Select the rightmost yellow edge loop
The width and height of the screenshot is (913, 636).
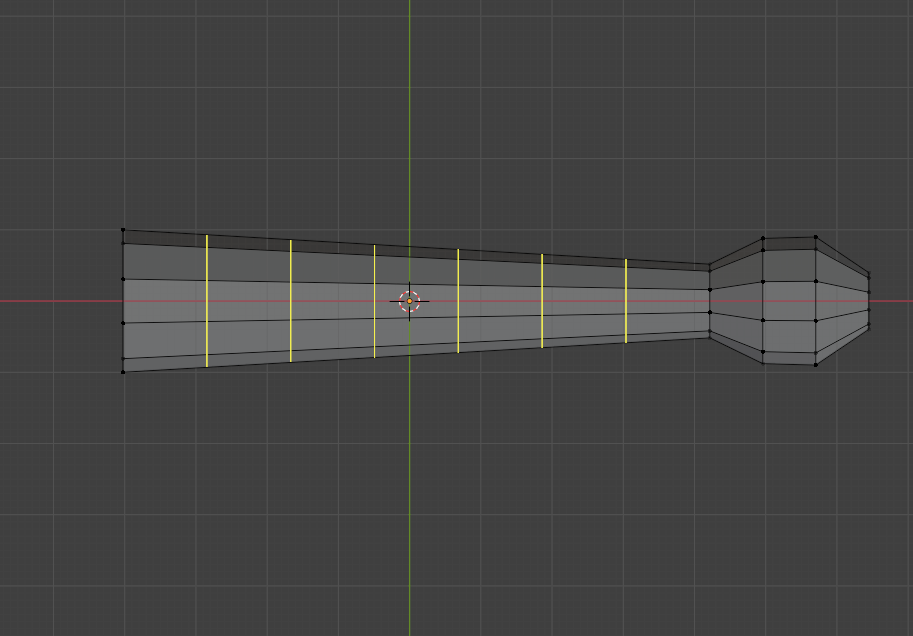coord(626,301)
